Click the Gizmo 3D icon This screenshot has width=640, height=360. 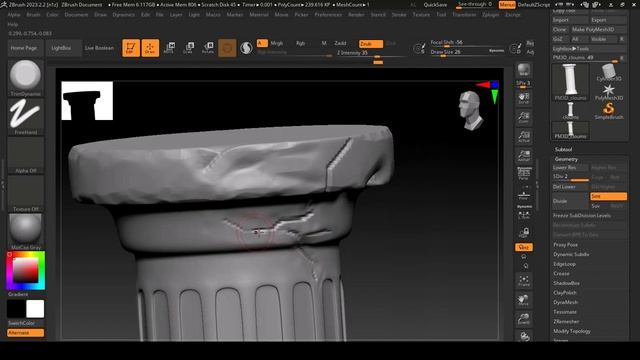(x=227, y=48)
